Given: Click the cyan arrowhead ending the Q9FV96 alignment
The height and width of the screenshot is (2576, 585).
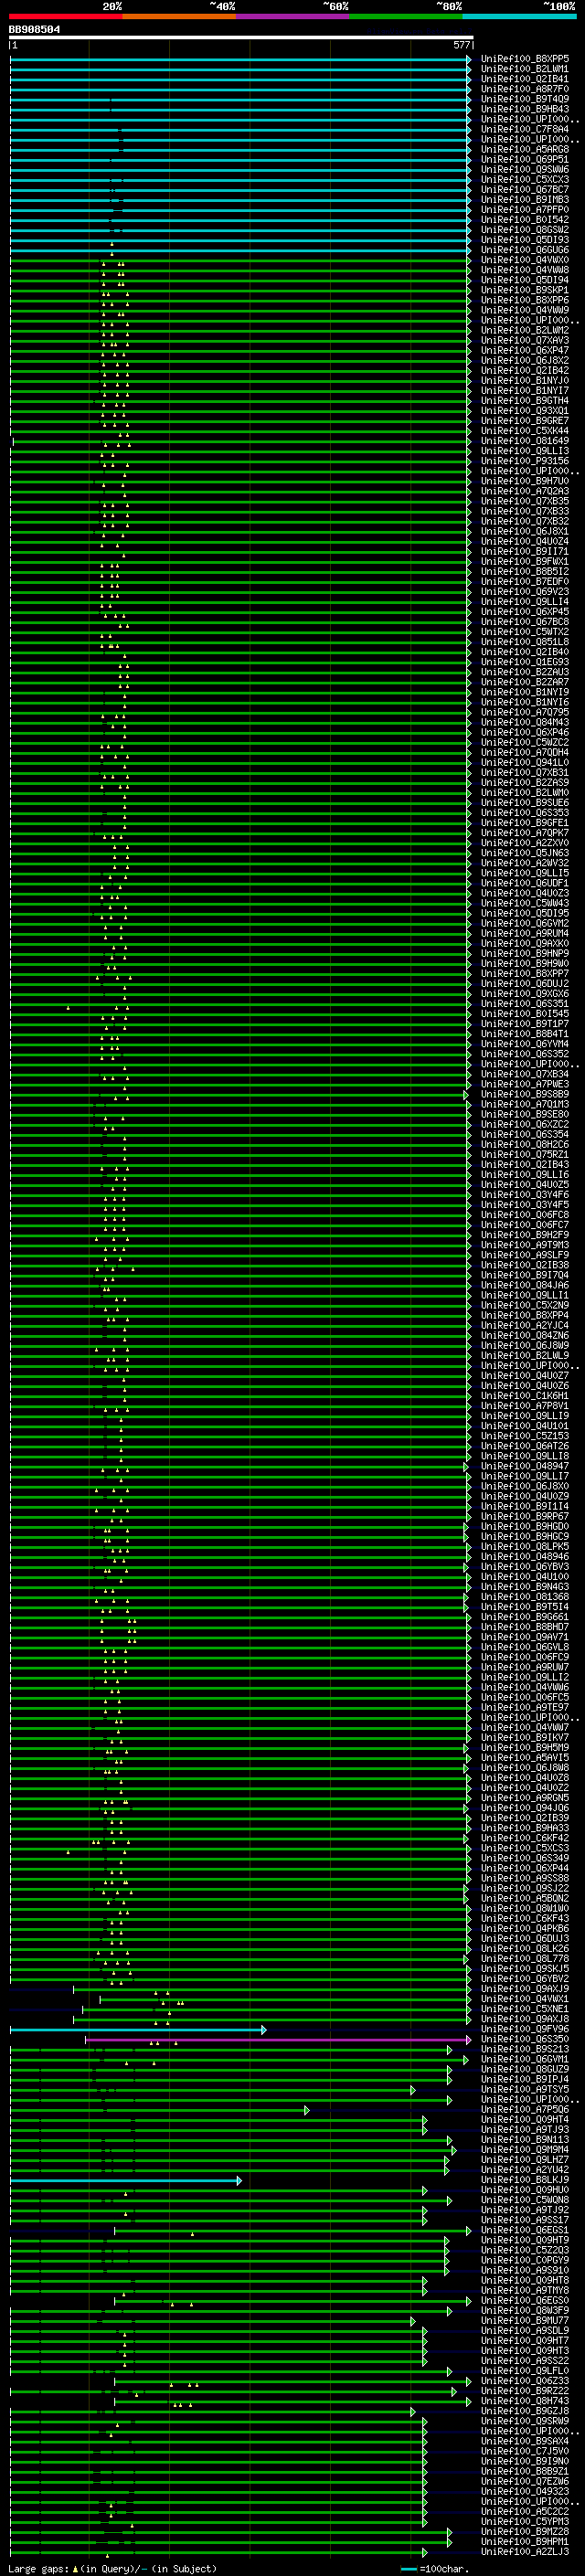Looking at the screenshot, I should (x=264, y=2029).
